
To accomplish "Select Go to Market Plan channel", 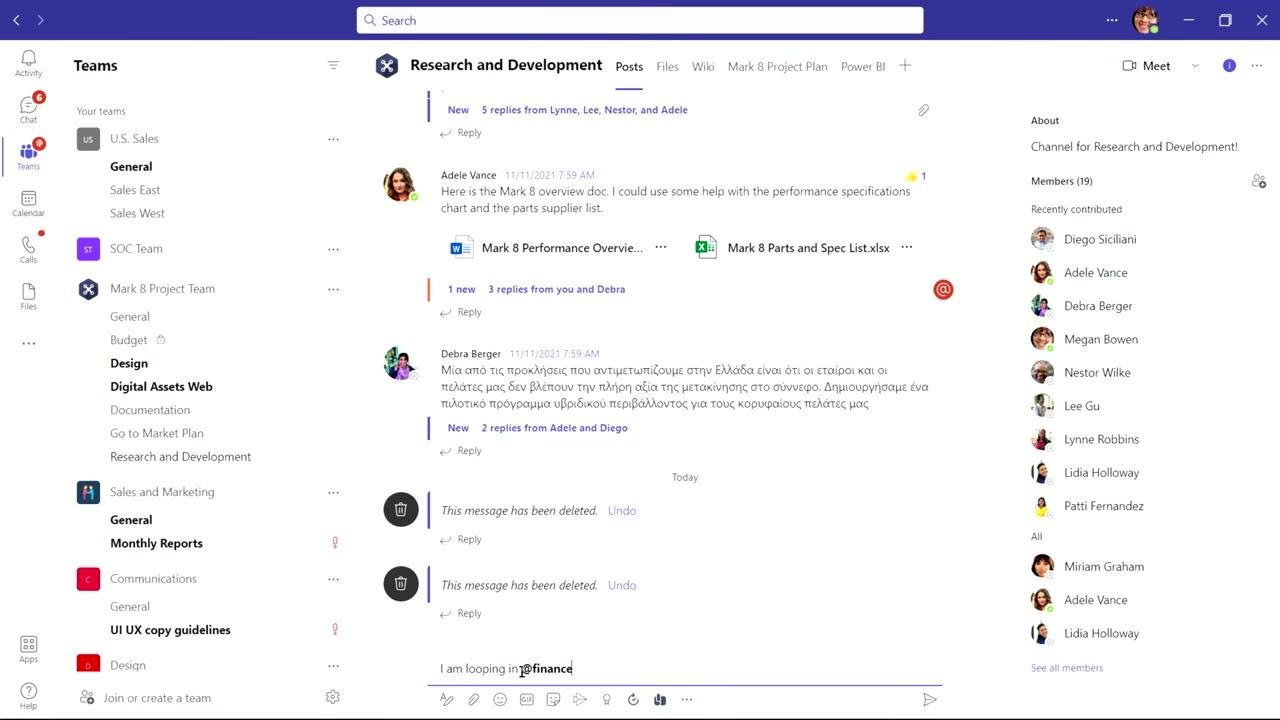I will (x=157, y=433).
